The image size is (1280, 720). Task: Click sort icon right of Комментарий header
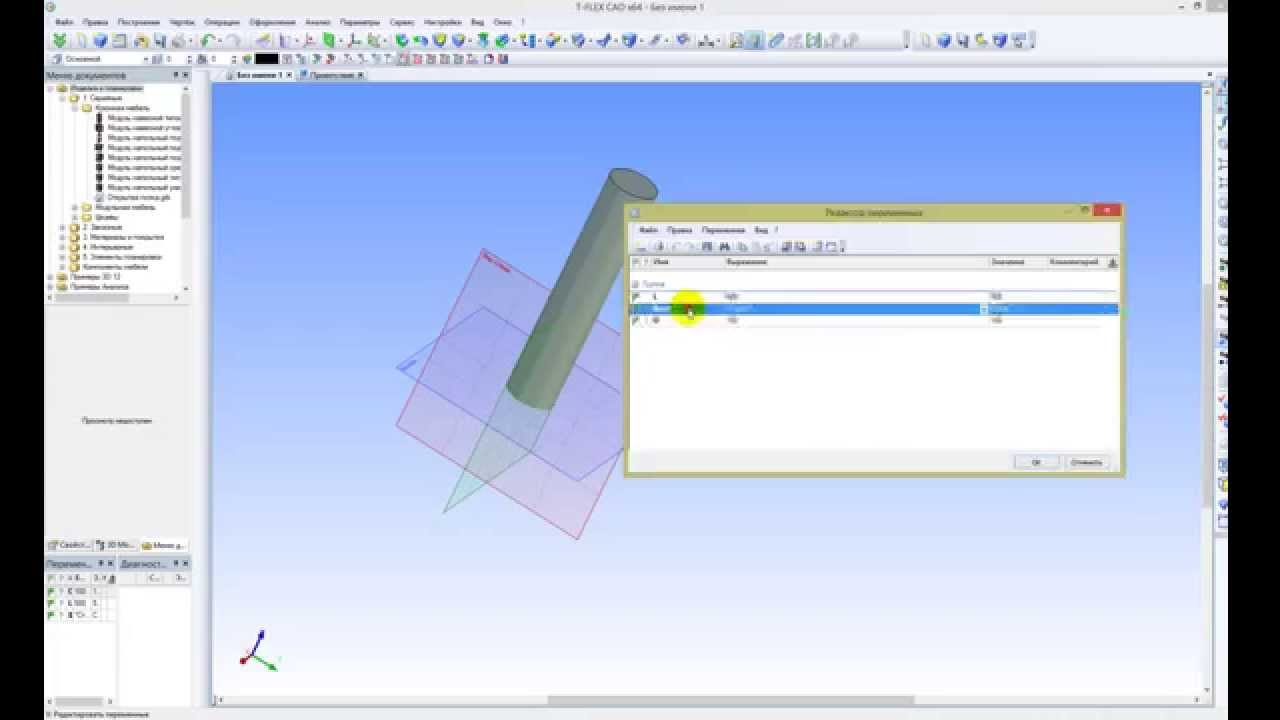click(1113, 262)
